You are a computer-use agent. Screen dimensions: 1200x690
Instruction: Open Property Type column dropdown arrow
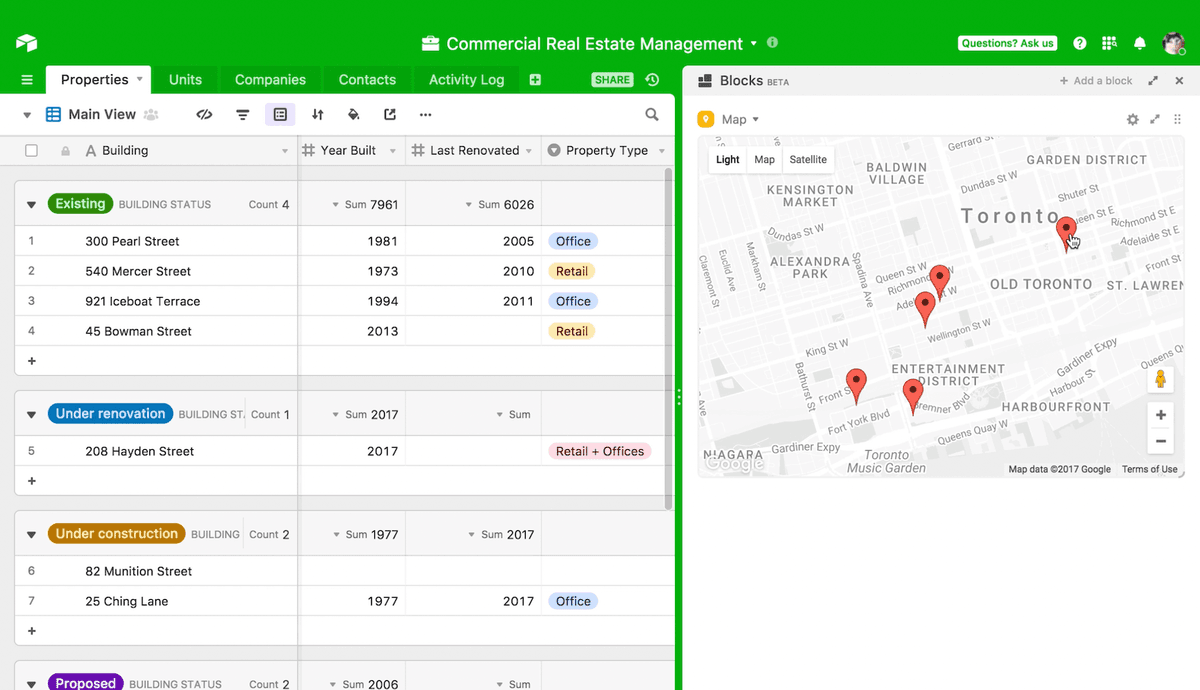pyautogui.click(x=660, y=151)
